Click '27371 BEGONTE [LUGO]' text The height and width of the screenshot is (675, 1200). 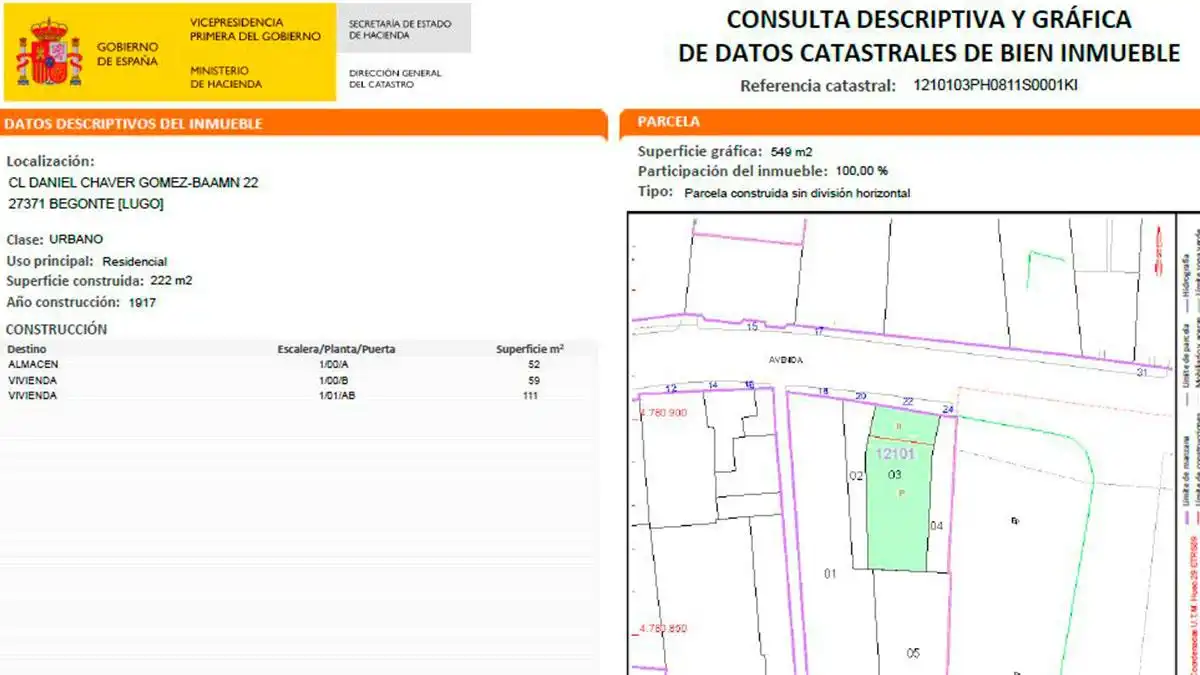(x=85, y=204)
